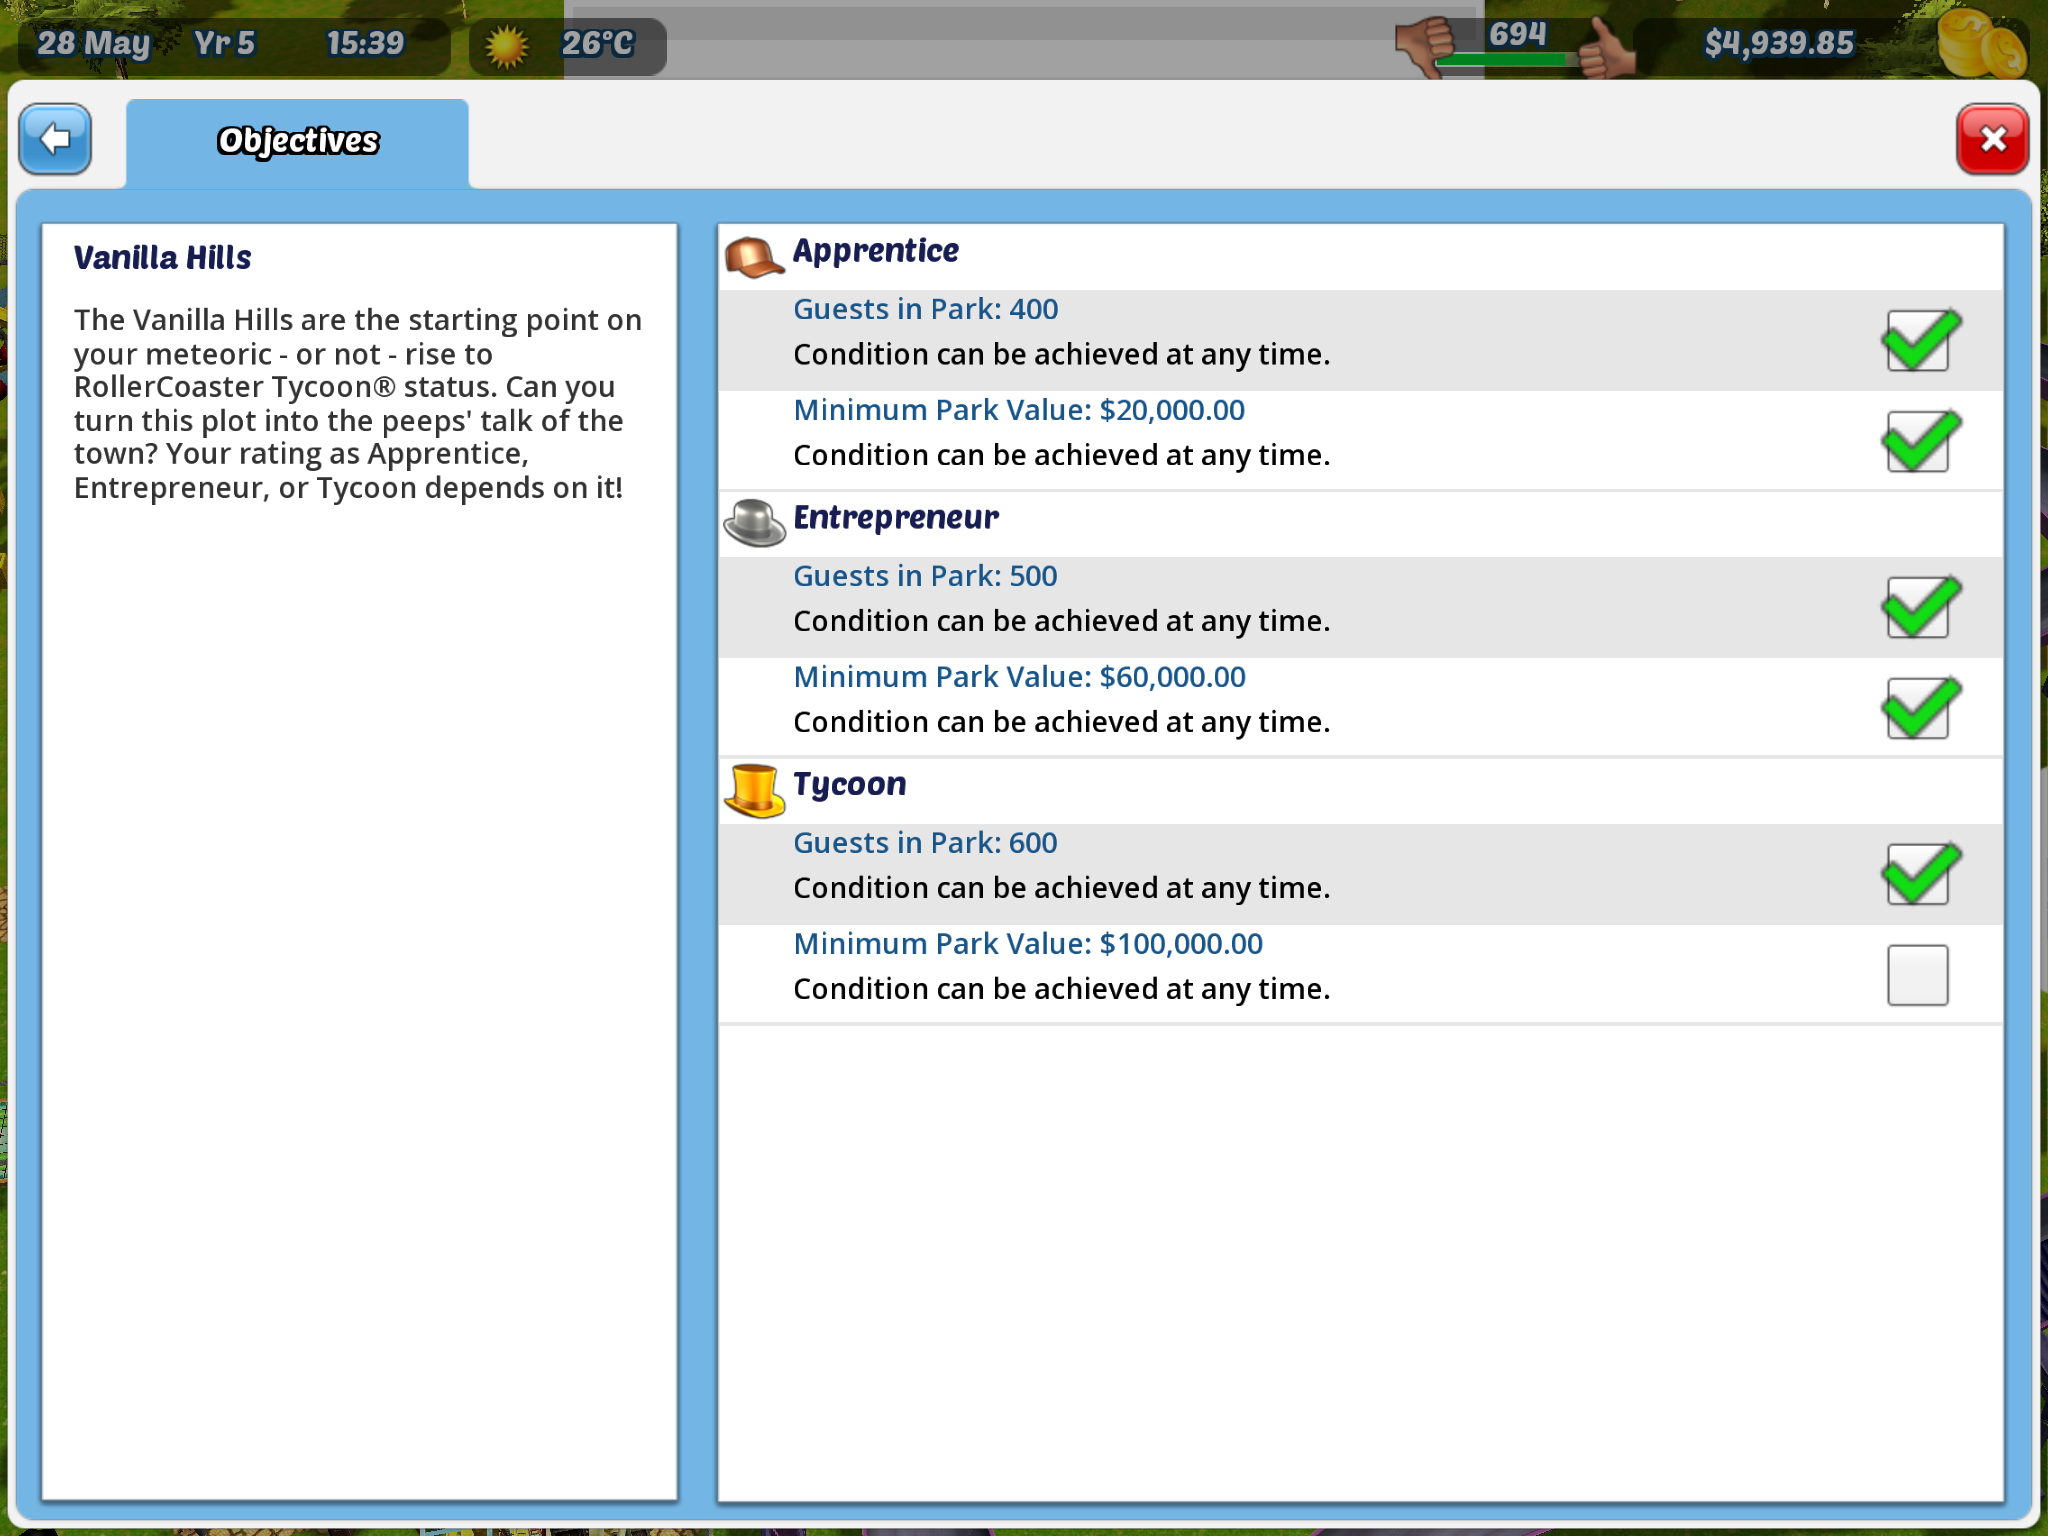Toggle checkbox for Guests in Park: 400
2048x1536 pixels.
[1919, 340]
